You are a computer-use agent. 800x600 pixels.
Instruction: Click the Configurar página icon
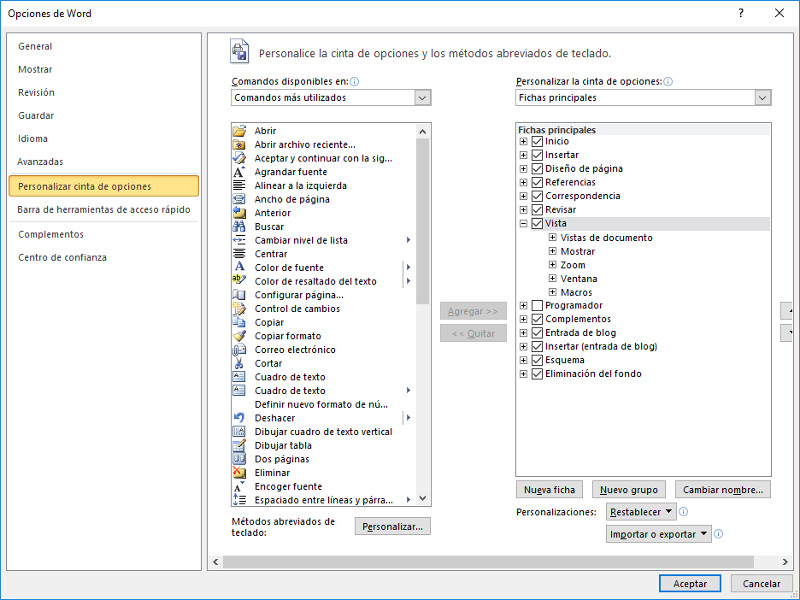239,295
